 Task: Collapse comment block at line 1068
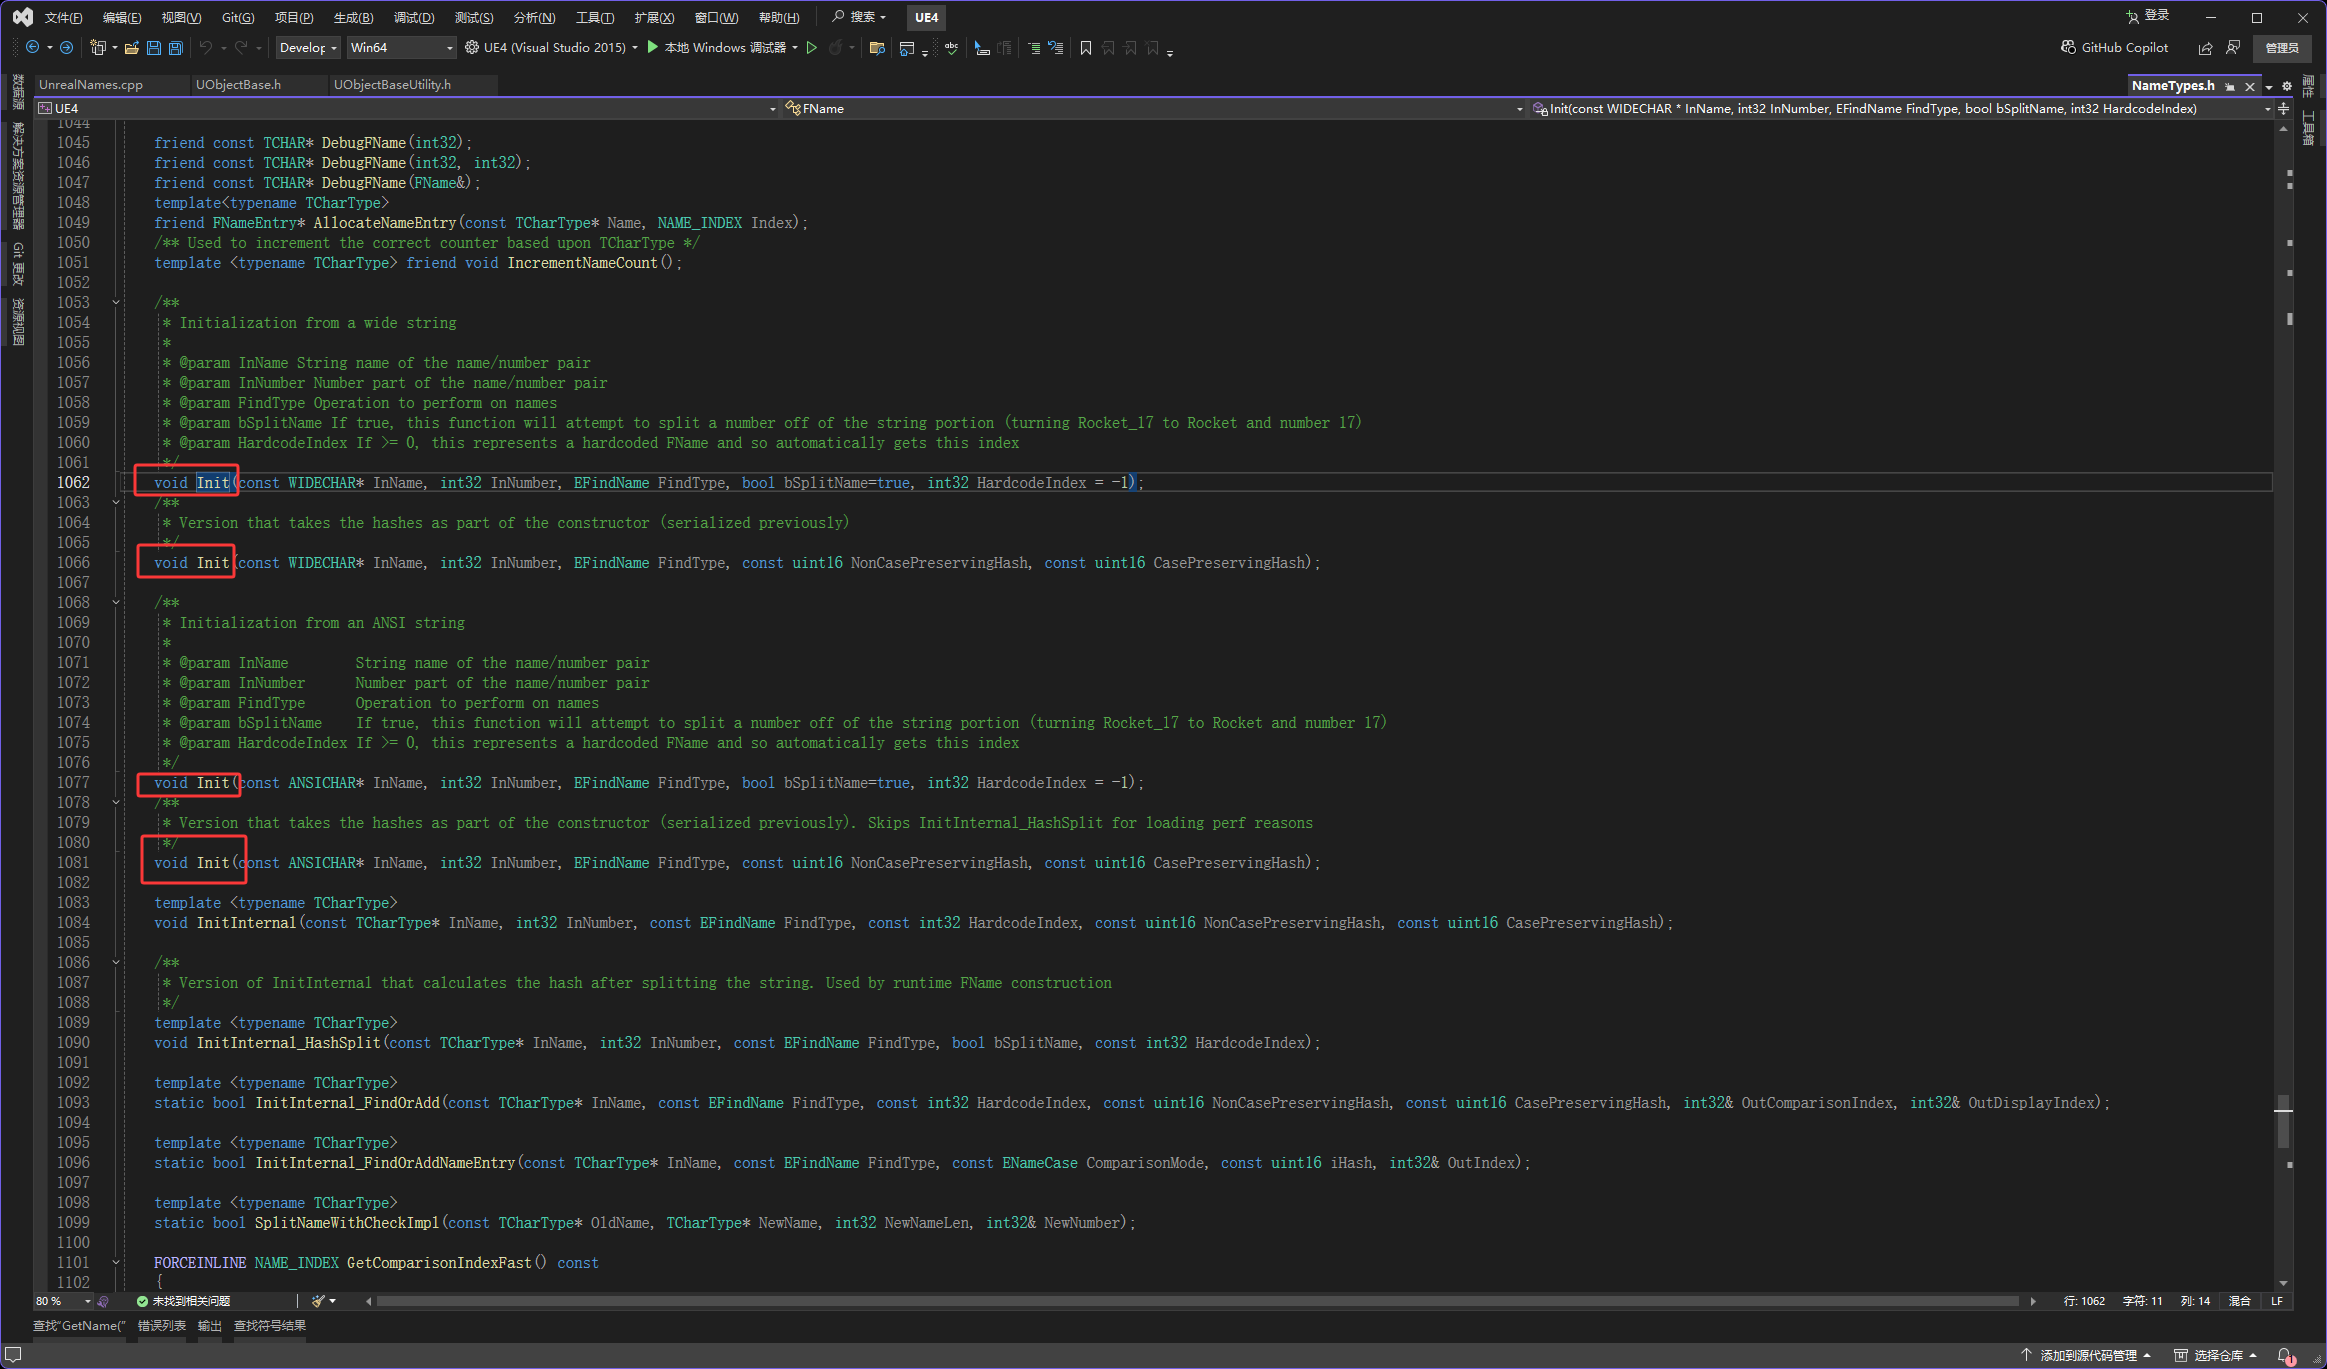coord(116,602)
